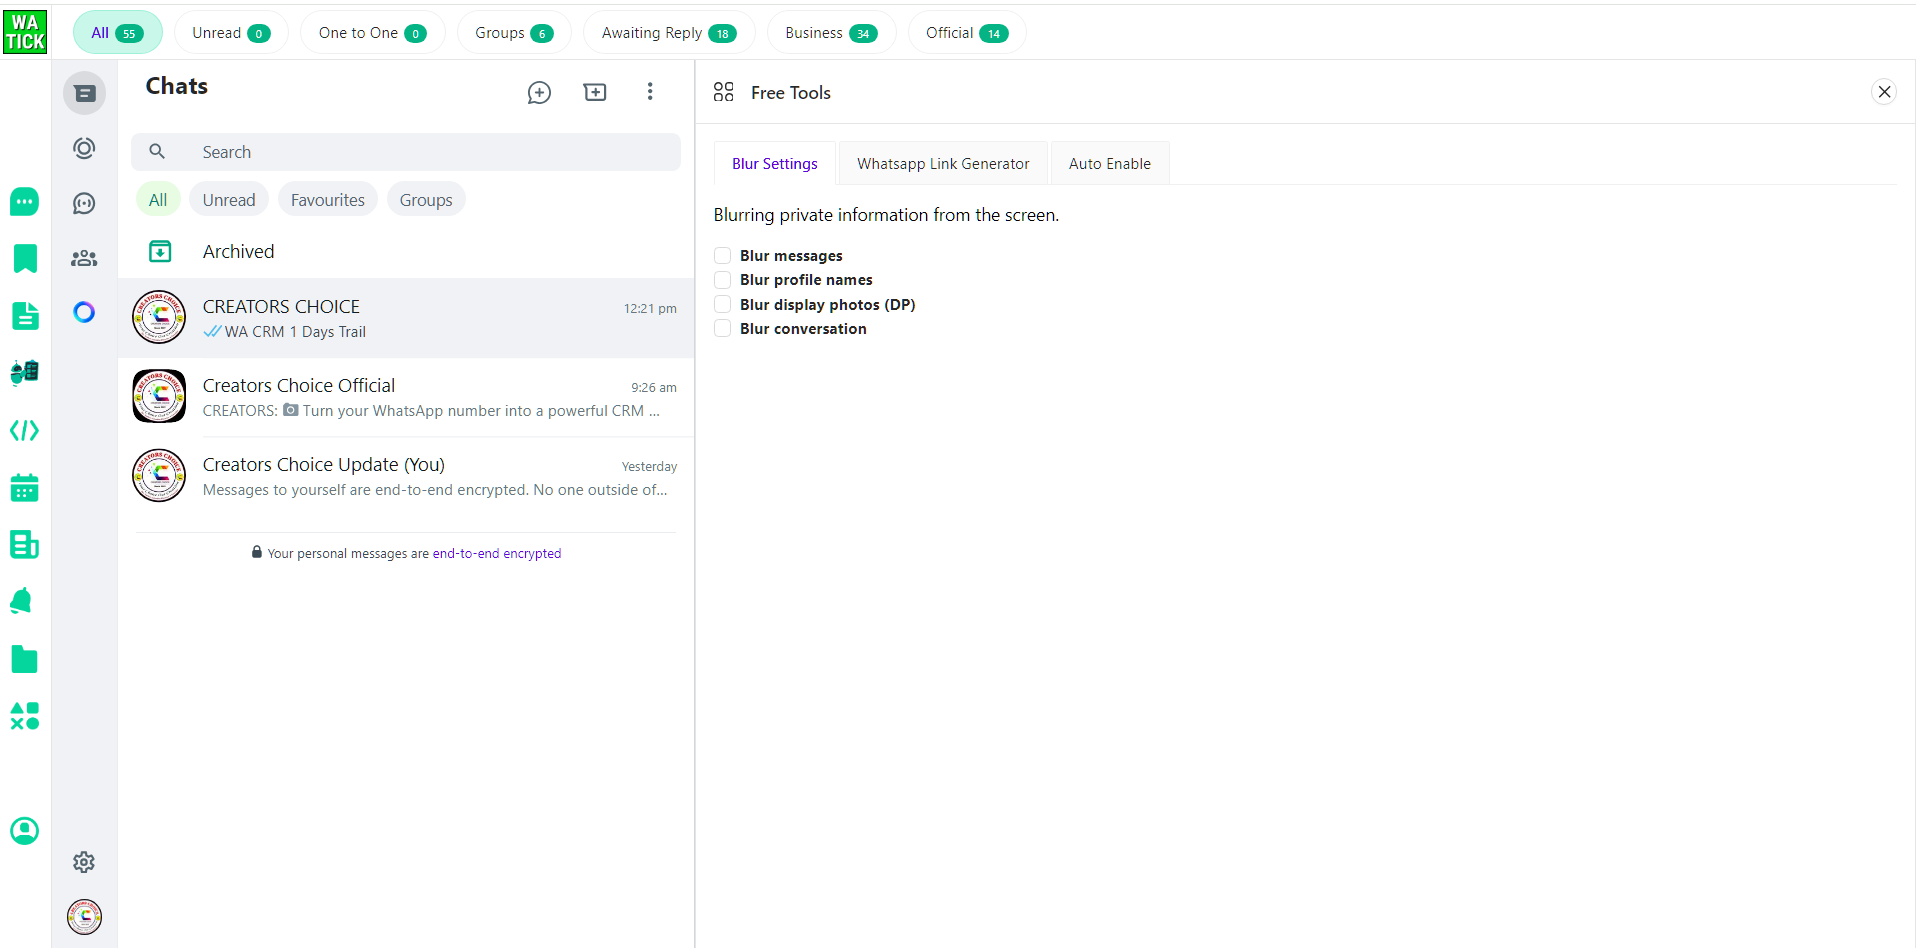Open the Chats sidebar icon
1916x948 pixels.
(85, 93)
